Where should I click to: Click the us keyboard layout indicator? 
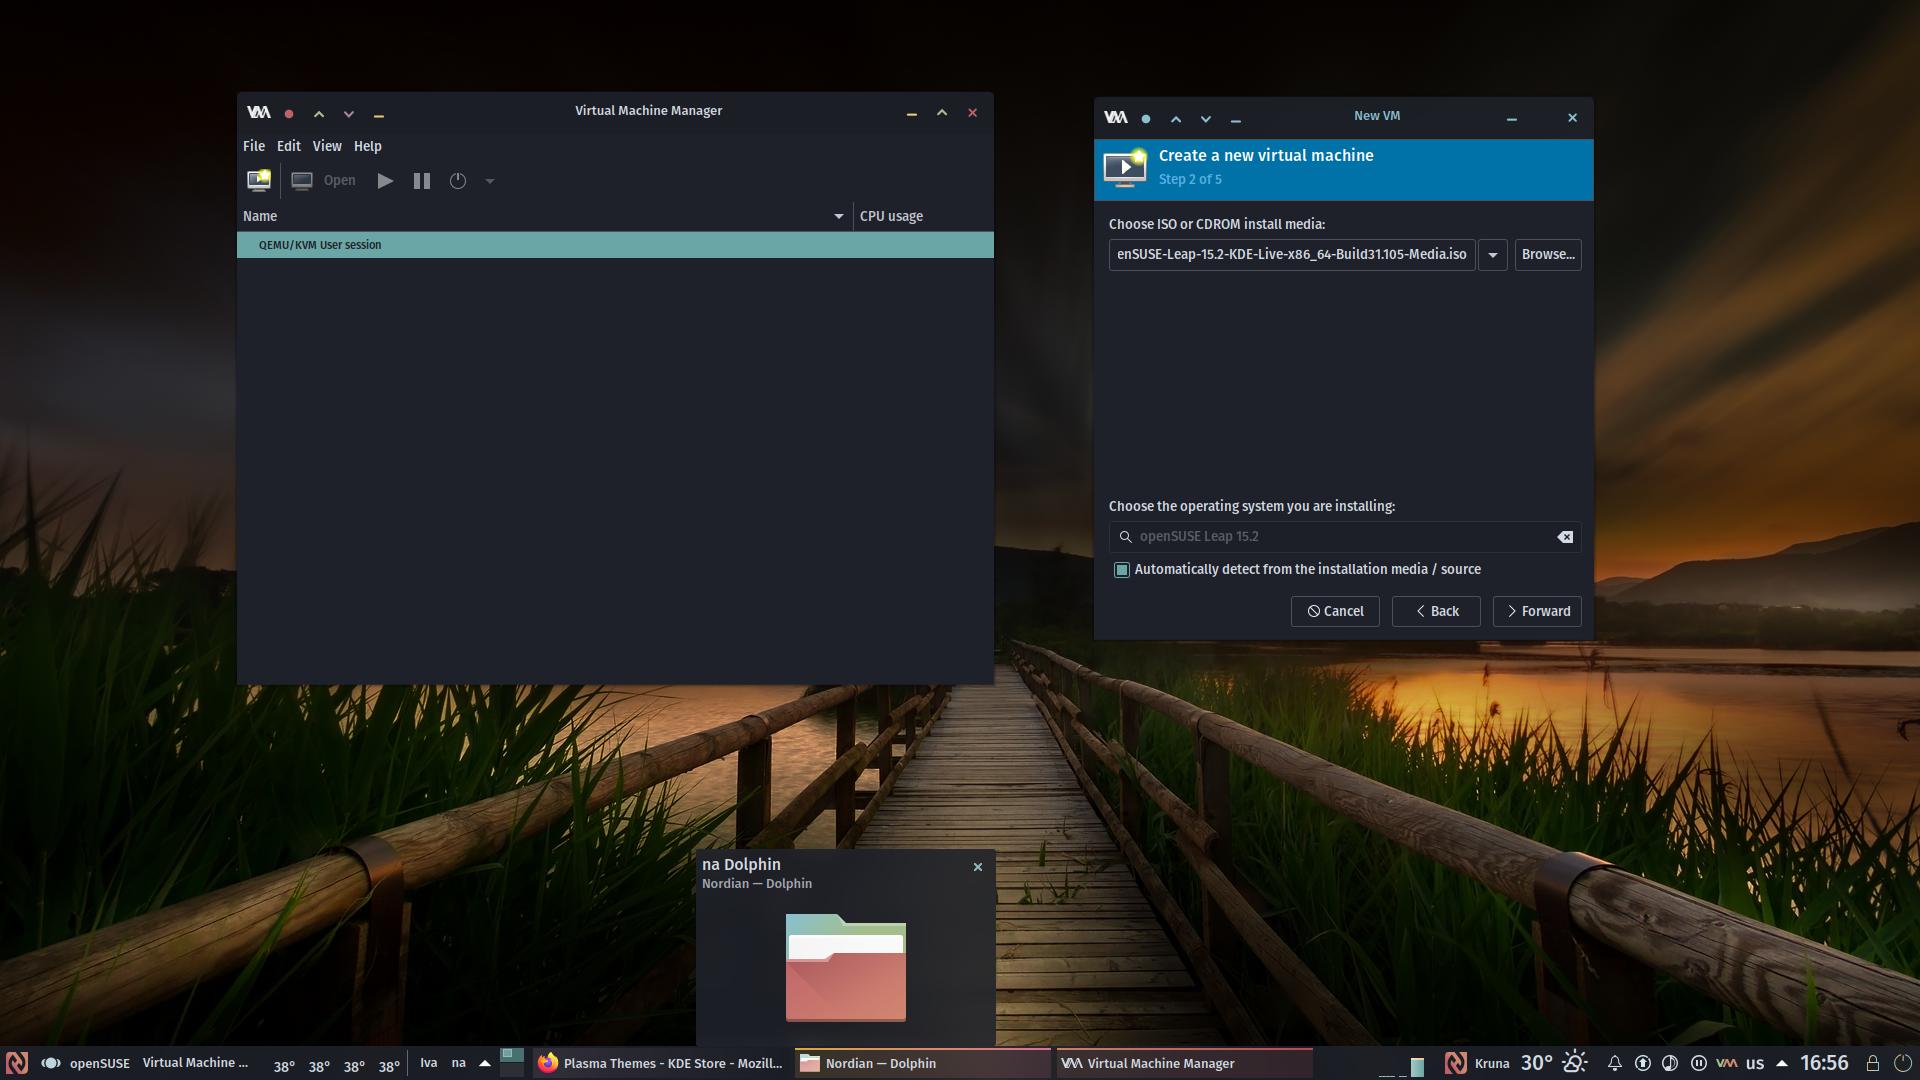tap(1755, 1063)
